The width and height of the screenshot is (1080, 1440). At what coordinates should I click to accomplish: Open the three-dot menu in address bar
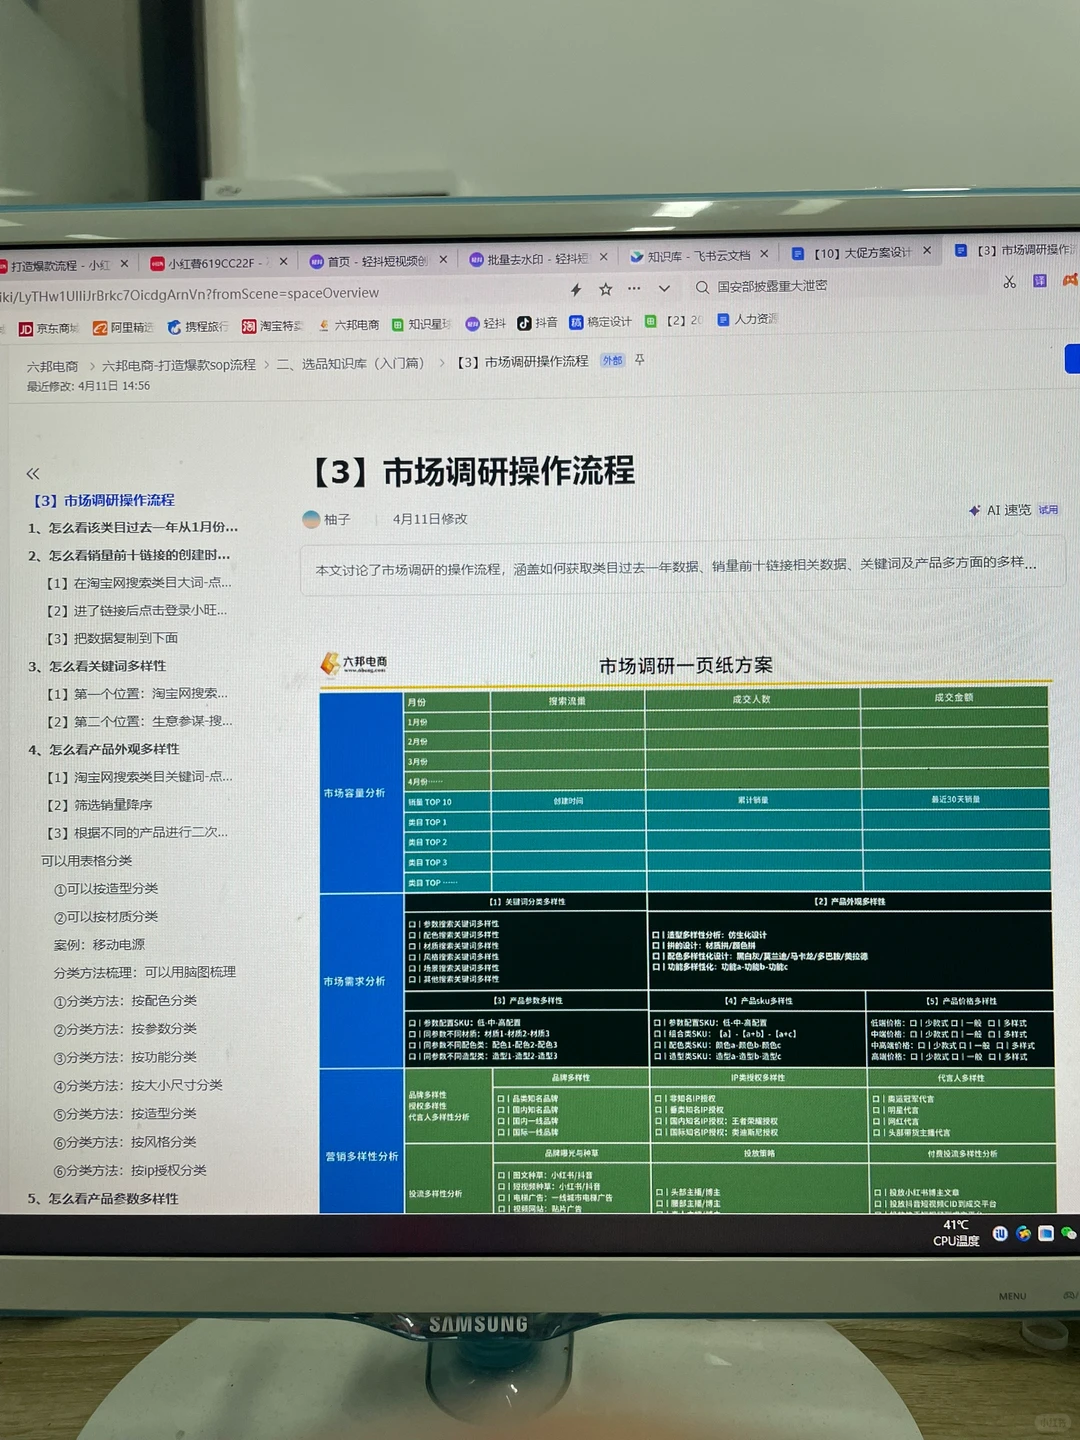click(634, 288)
